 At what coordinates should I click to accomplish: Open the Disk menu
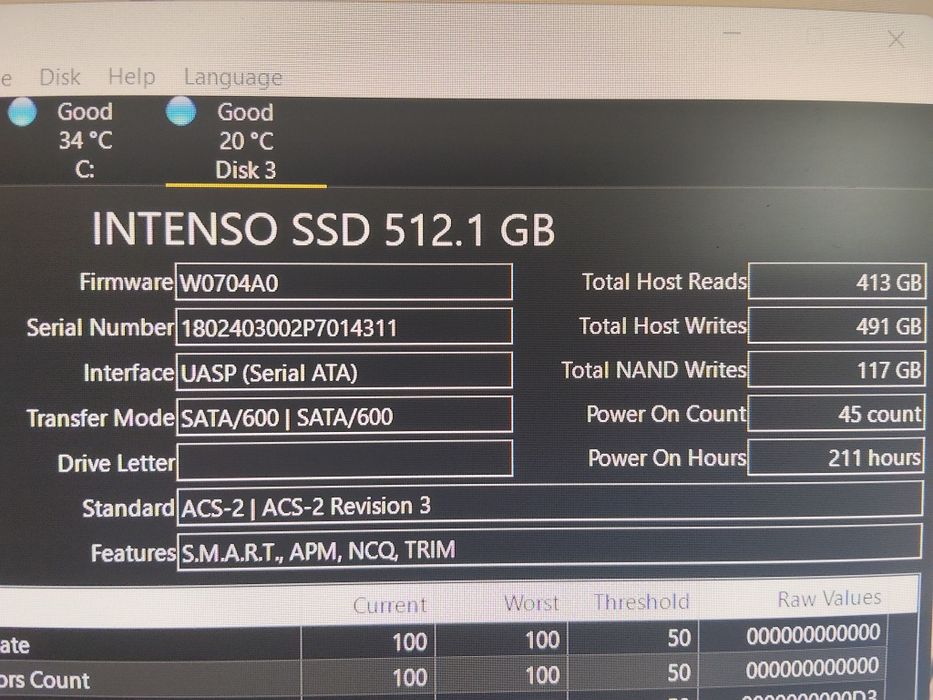tap(60, 77)
